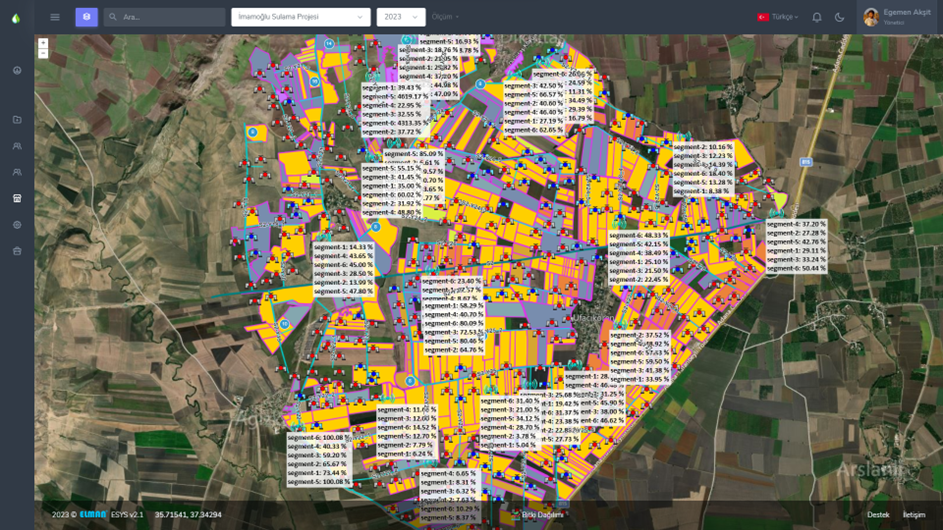Screen dimensions: 943x530
Task: Click the coordinates text 35.71541, 37.34294
Action: point(188,514)
